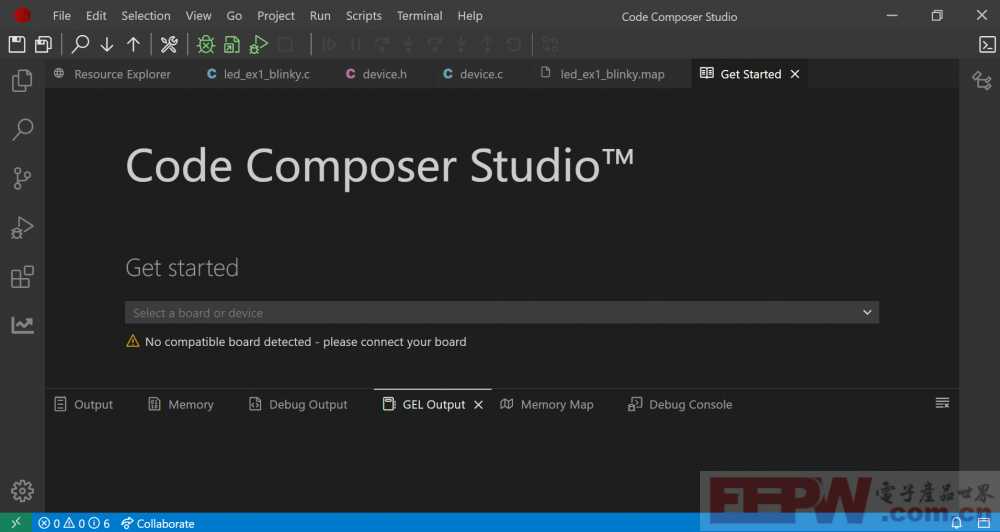
Task: Click the terminal icon at top right
Action: [987, 44]
